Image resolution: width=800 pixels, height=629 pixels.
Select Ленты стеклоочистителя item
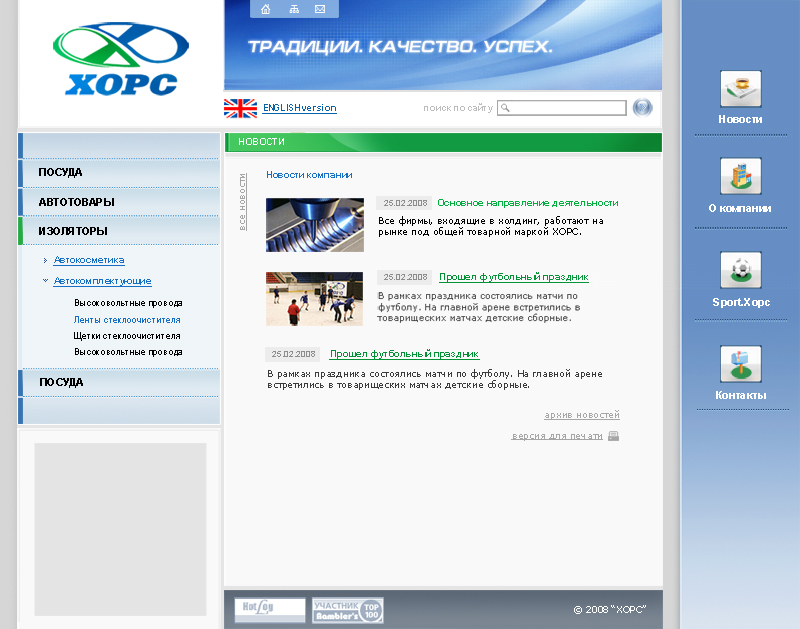pyautogui.click(x=127, y=320)
